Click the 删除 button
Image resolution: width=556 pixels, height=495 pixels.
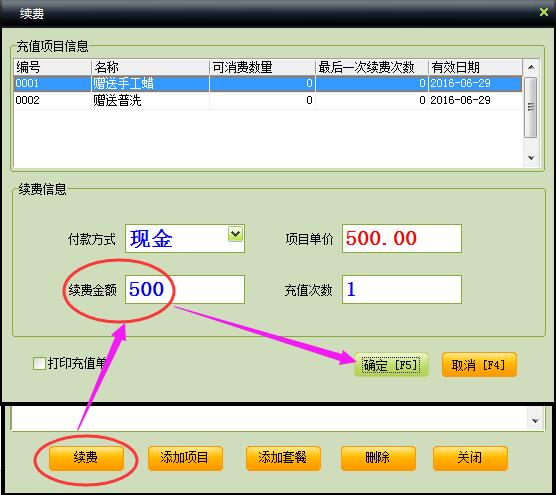(x=378, y=458)
